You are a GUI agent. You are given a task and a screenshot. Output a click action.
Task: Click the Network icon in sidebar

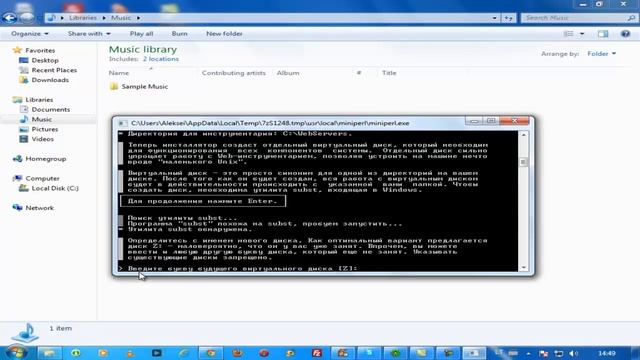click(x=17, y=208)
